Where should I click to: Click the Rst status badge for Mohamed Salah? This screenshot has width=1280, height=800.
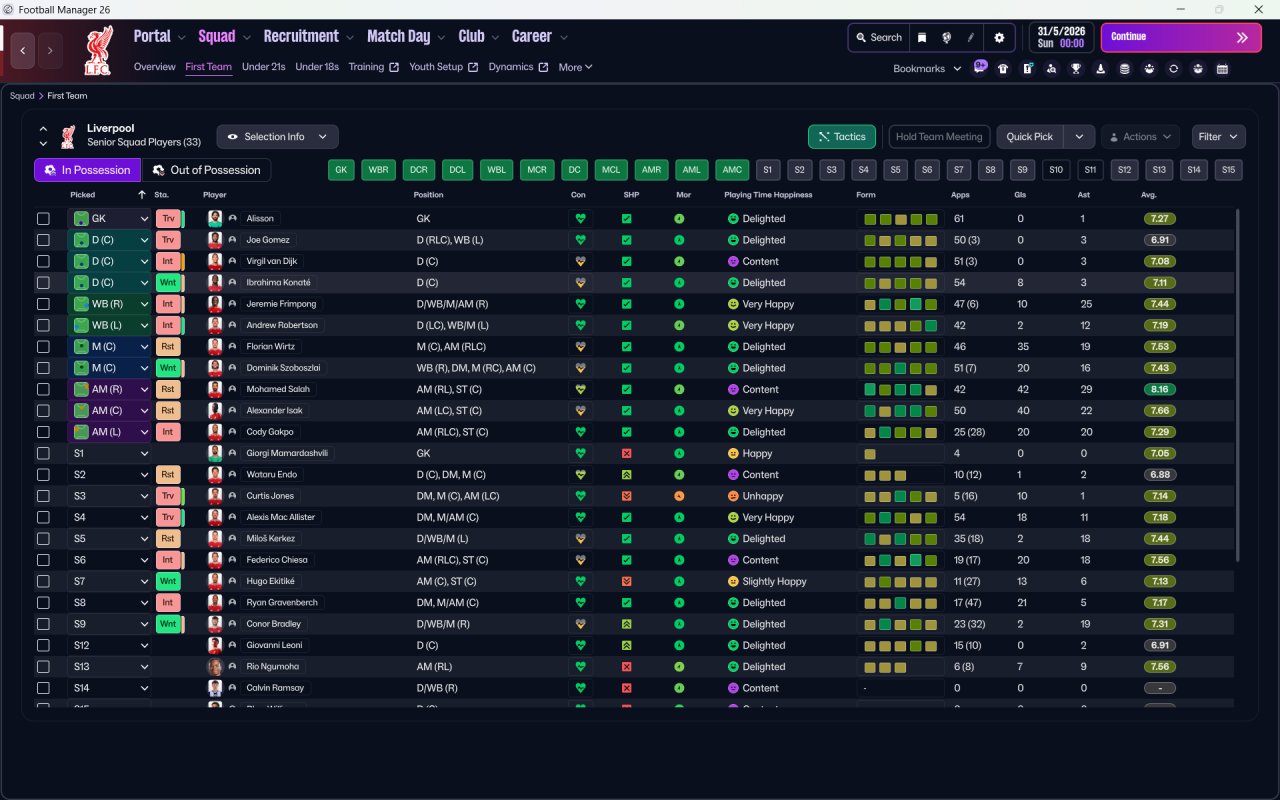[168, 389]
